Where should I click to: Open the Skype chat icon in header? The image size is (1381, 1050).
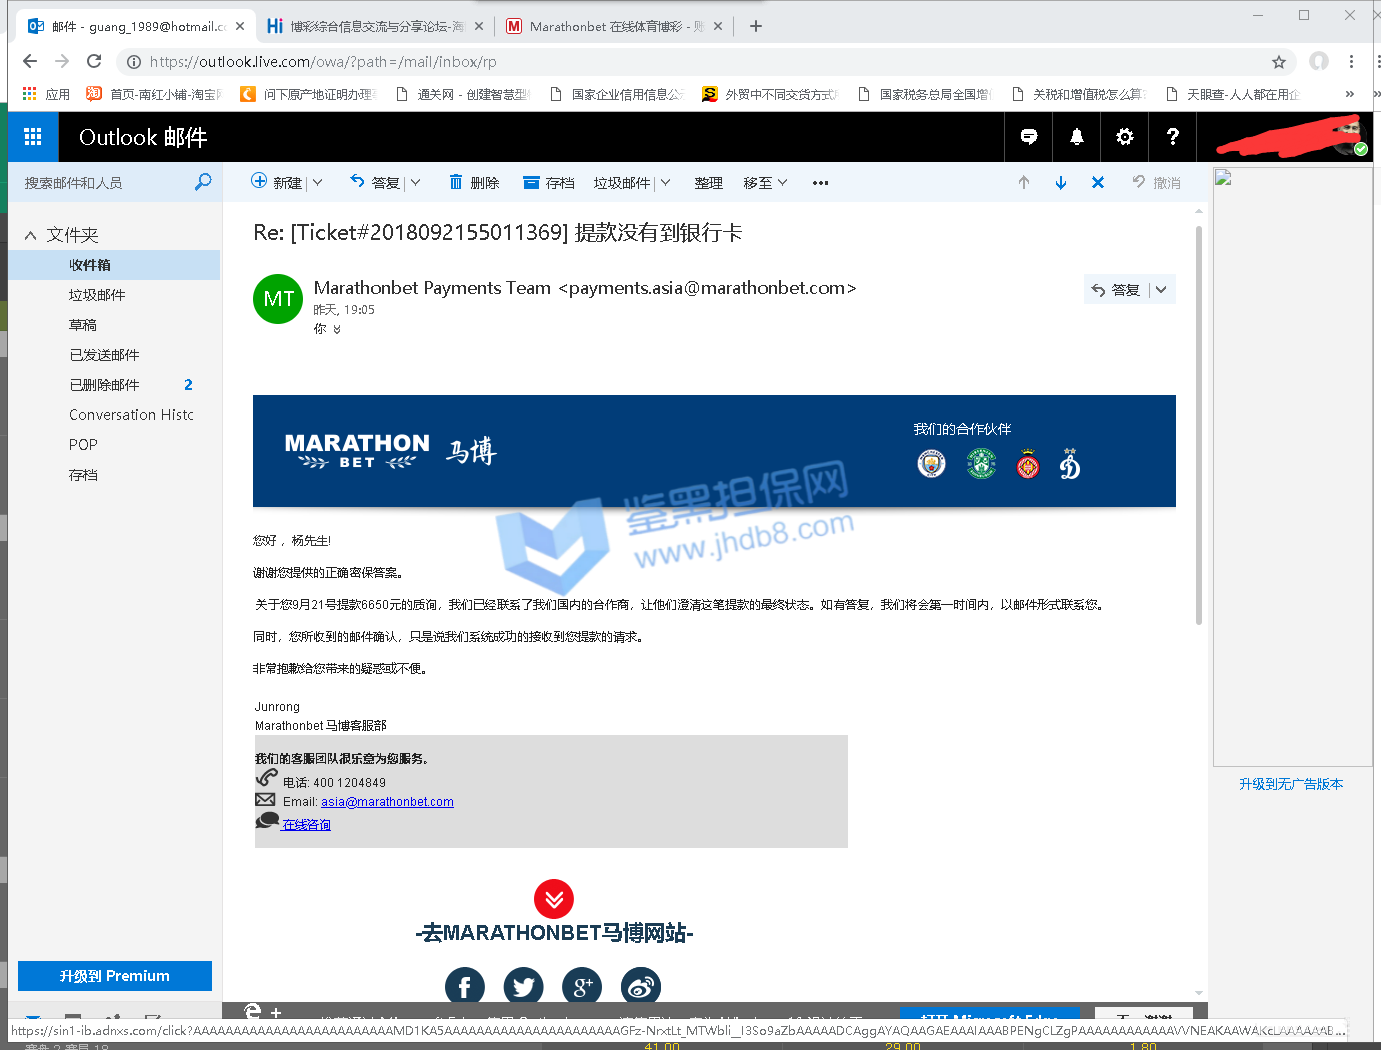[x=1029, y=137]
